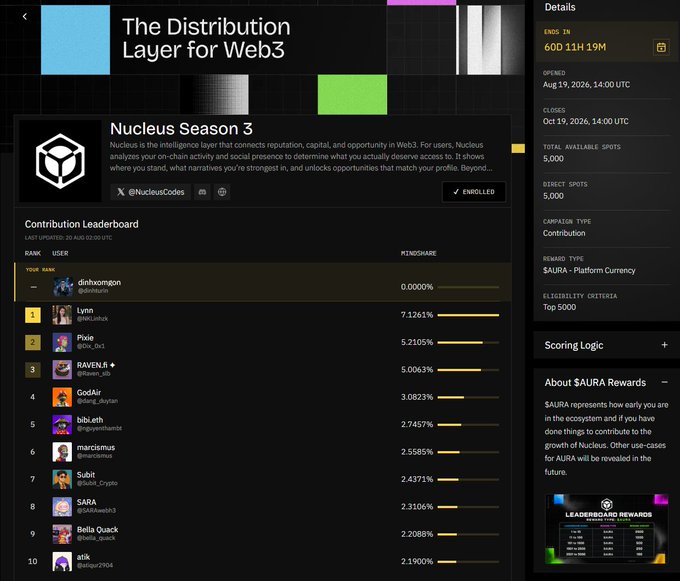Select the Subit user name
This screenshot has width=680, height=581.
86,474
